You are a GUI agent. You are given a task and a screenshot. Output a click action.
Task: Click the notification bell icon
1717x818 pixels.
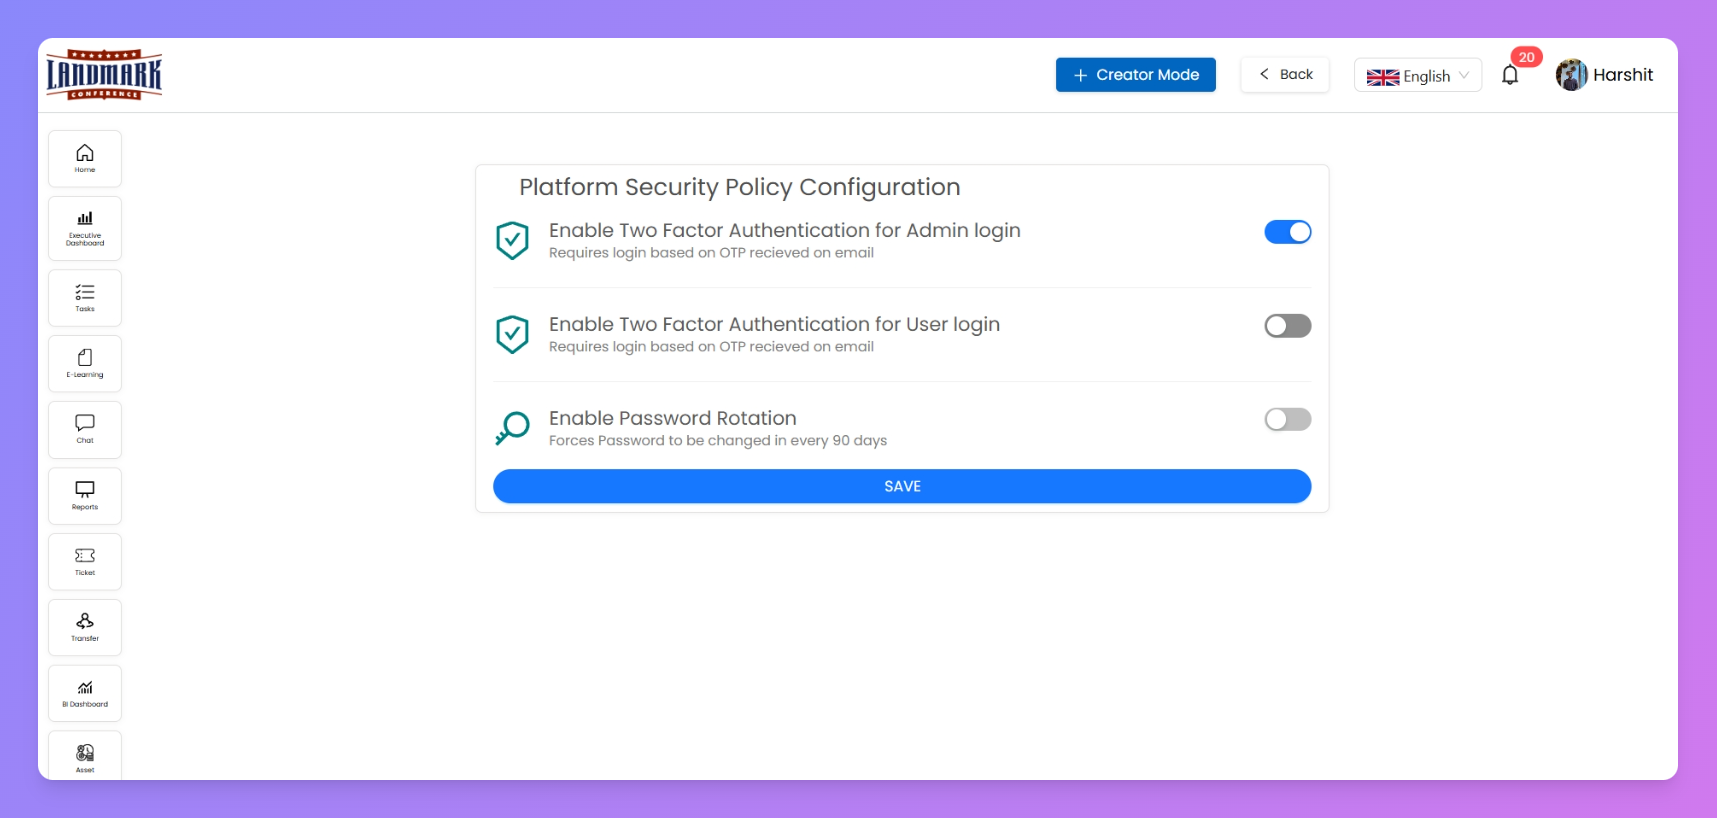tap(1510, 75)
